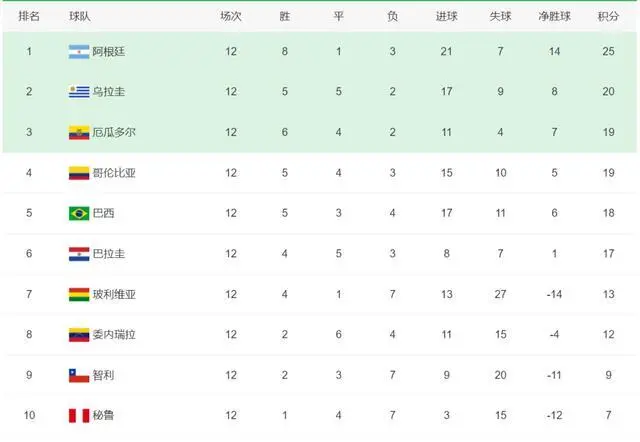Click the Argentina flag icon

(79, 52)
